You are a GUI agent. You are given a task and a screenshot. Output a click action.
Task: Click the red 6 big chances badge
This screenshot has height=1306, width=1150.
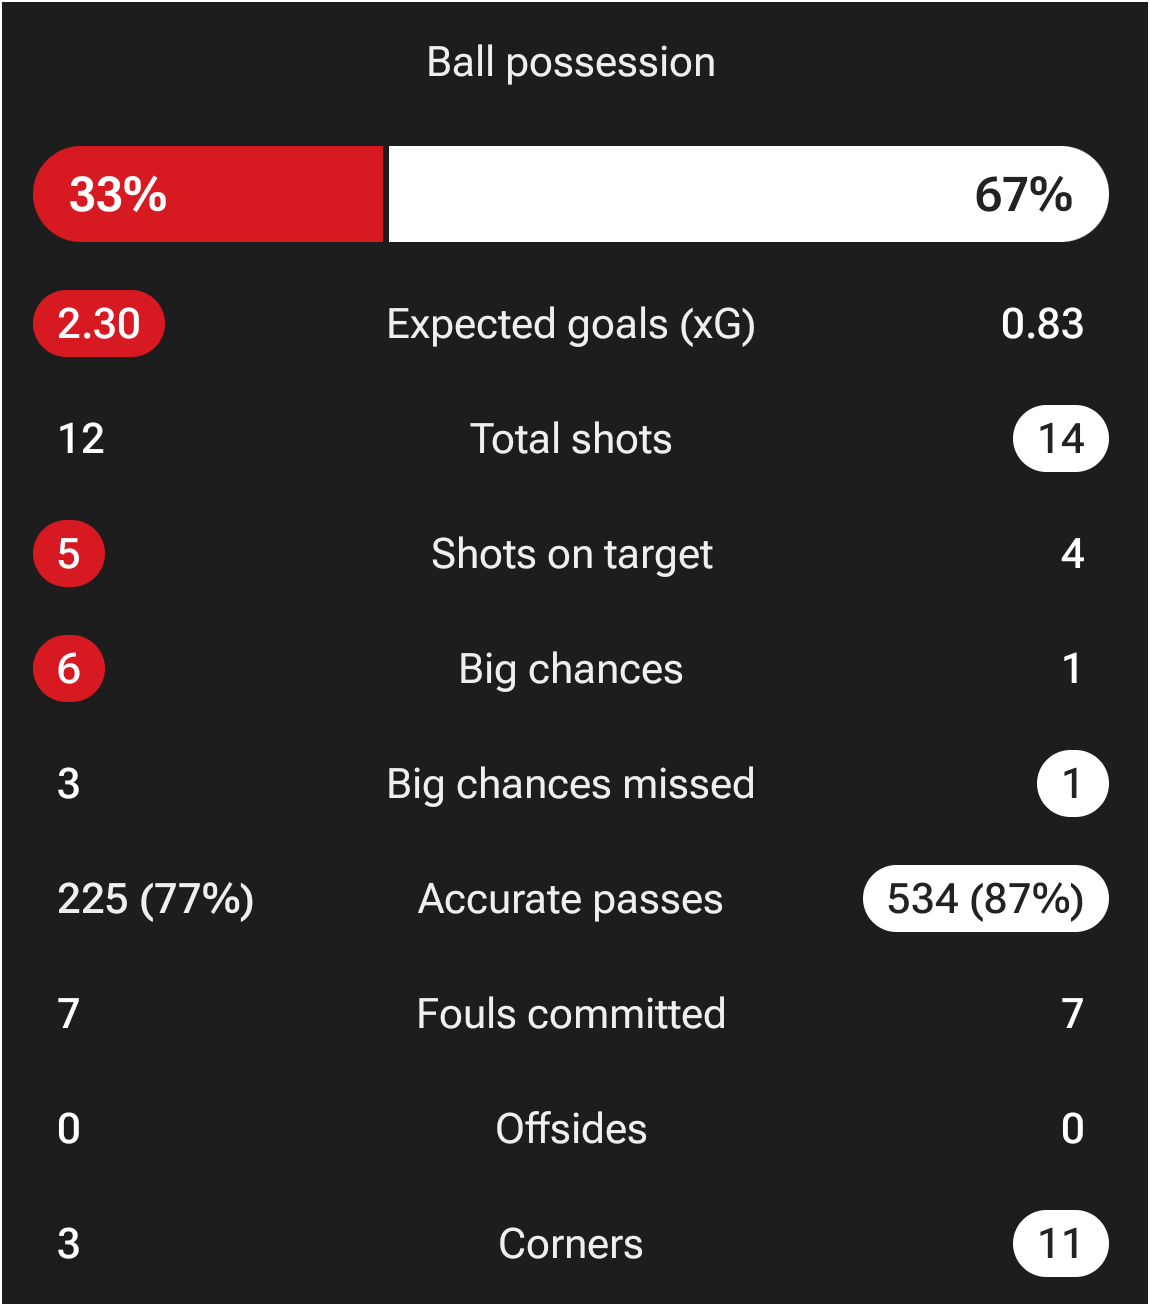tap(69, 669)
